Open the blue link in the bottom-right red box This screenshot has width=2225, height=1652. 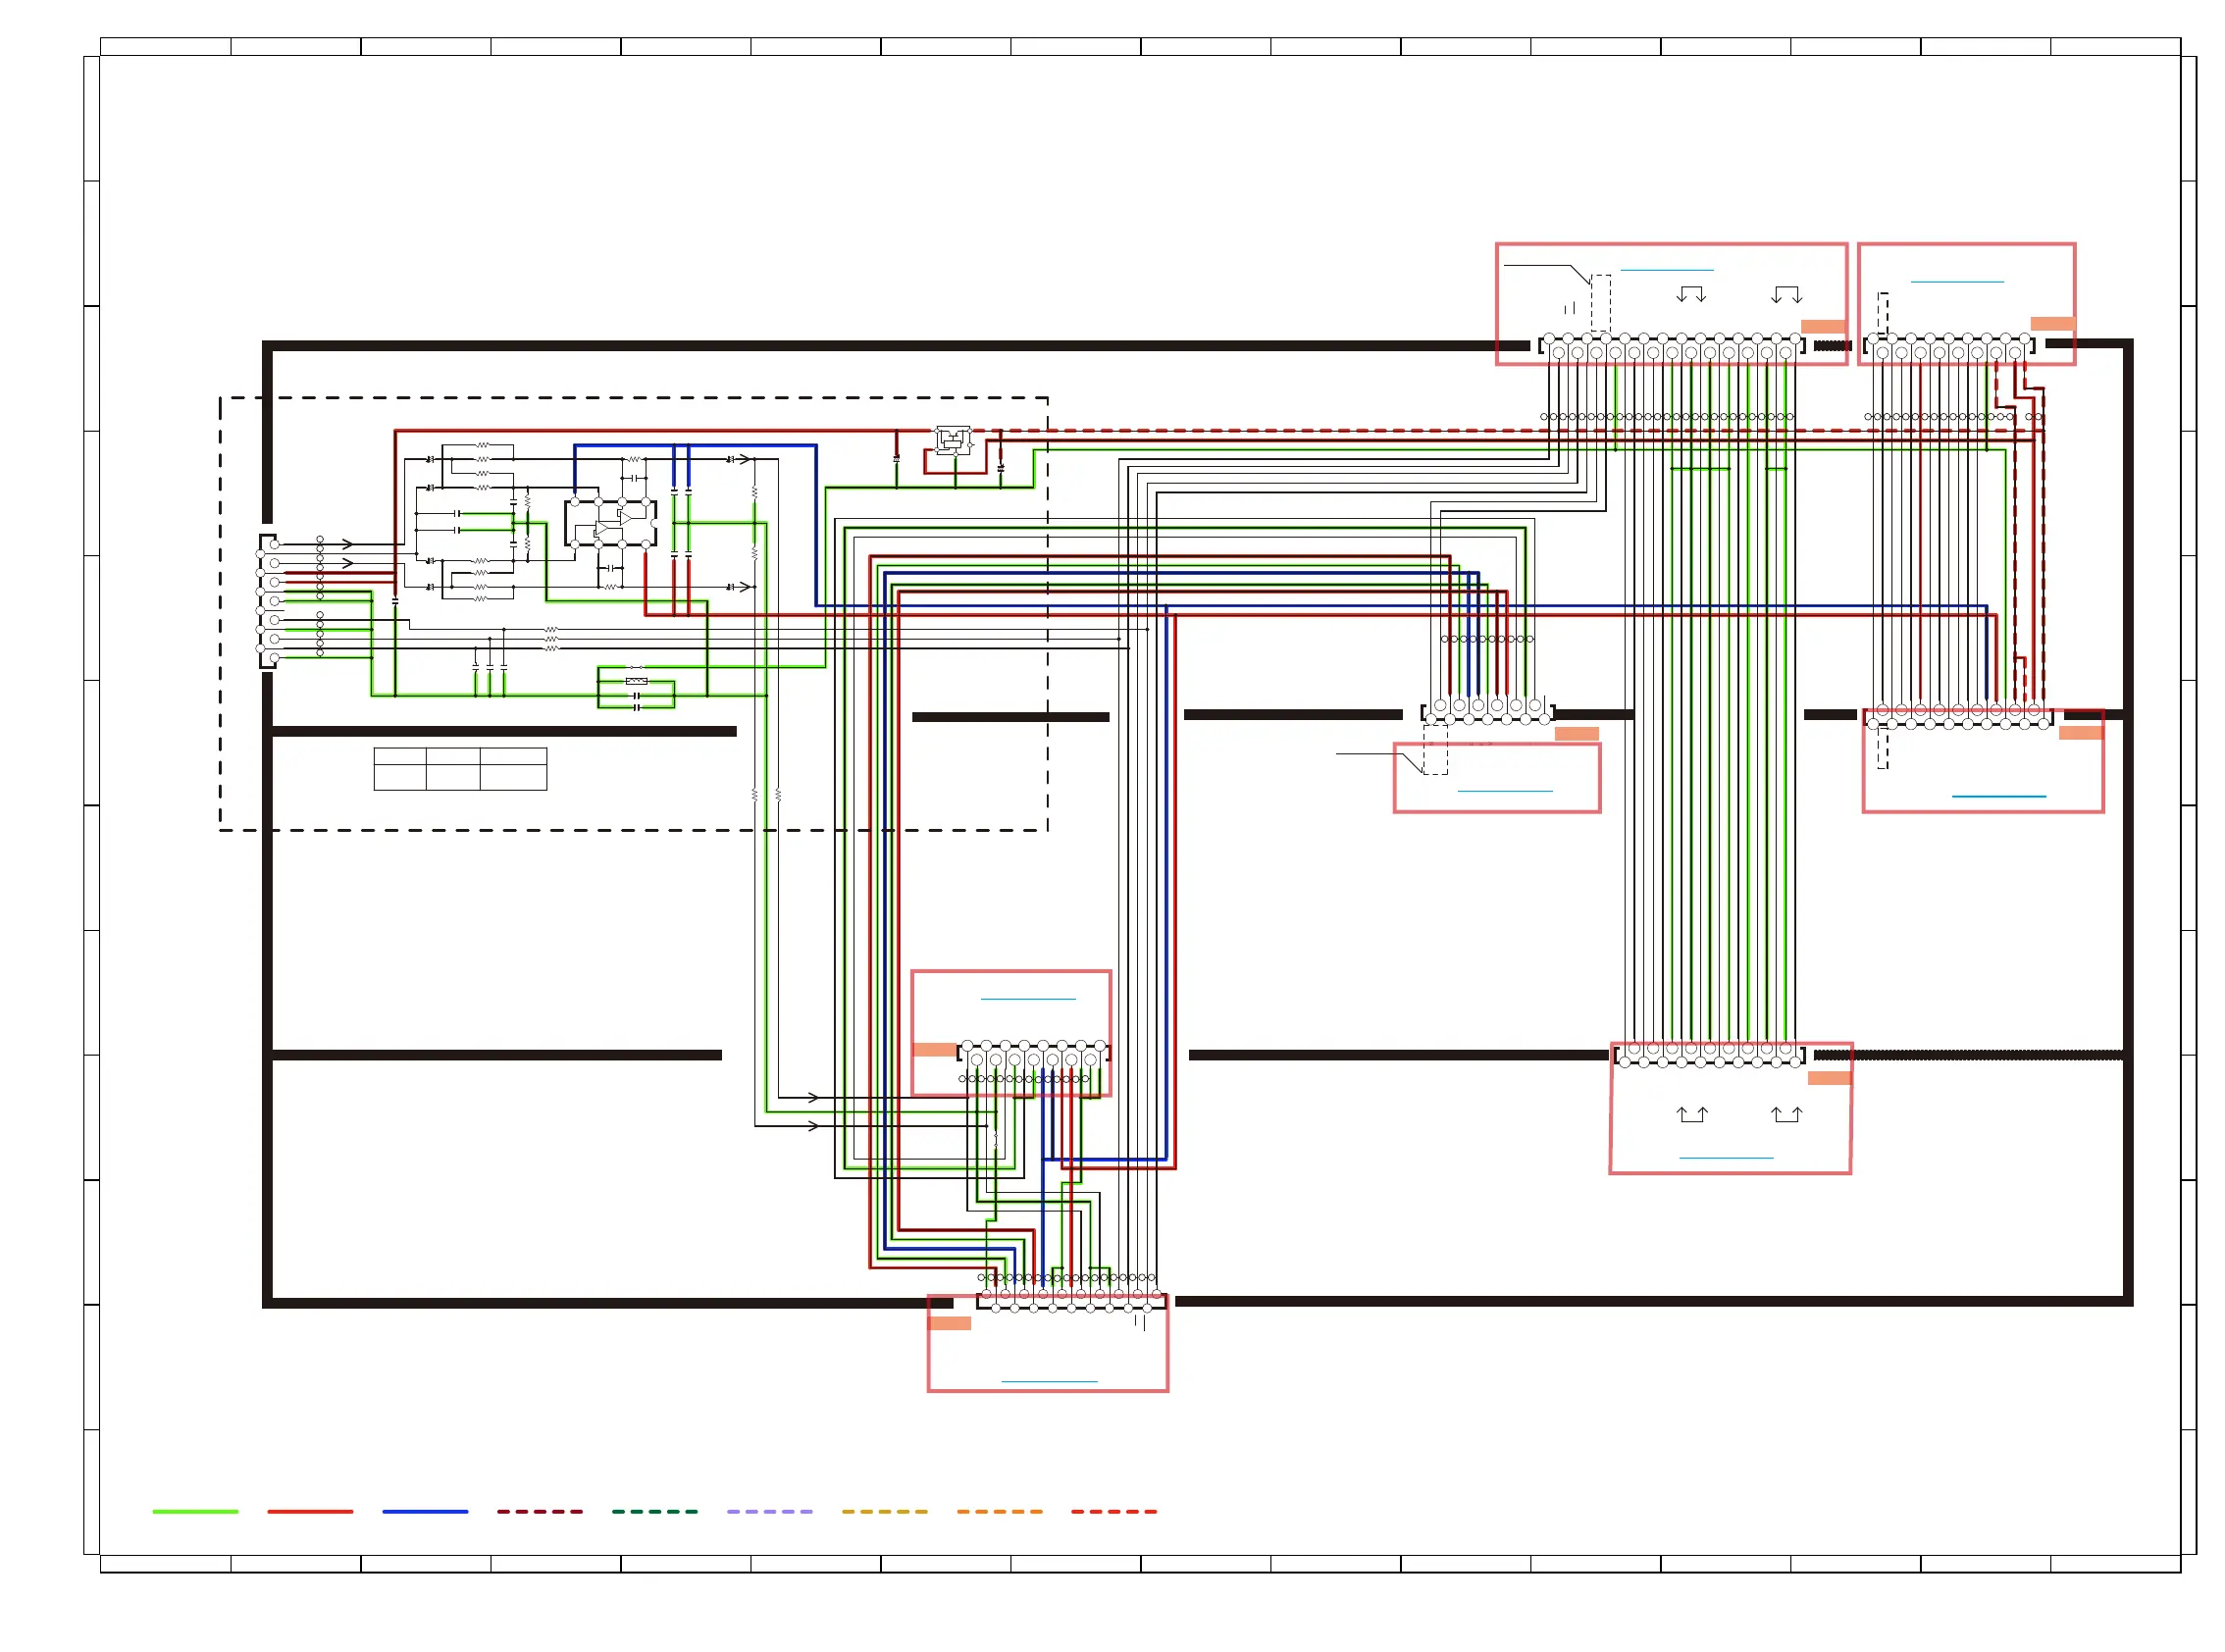1726,1158
